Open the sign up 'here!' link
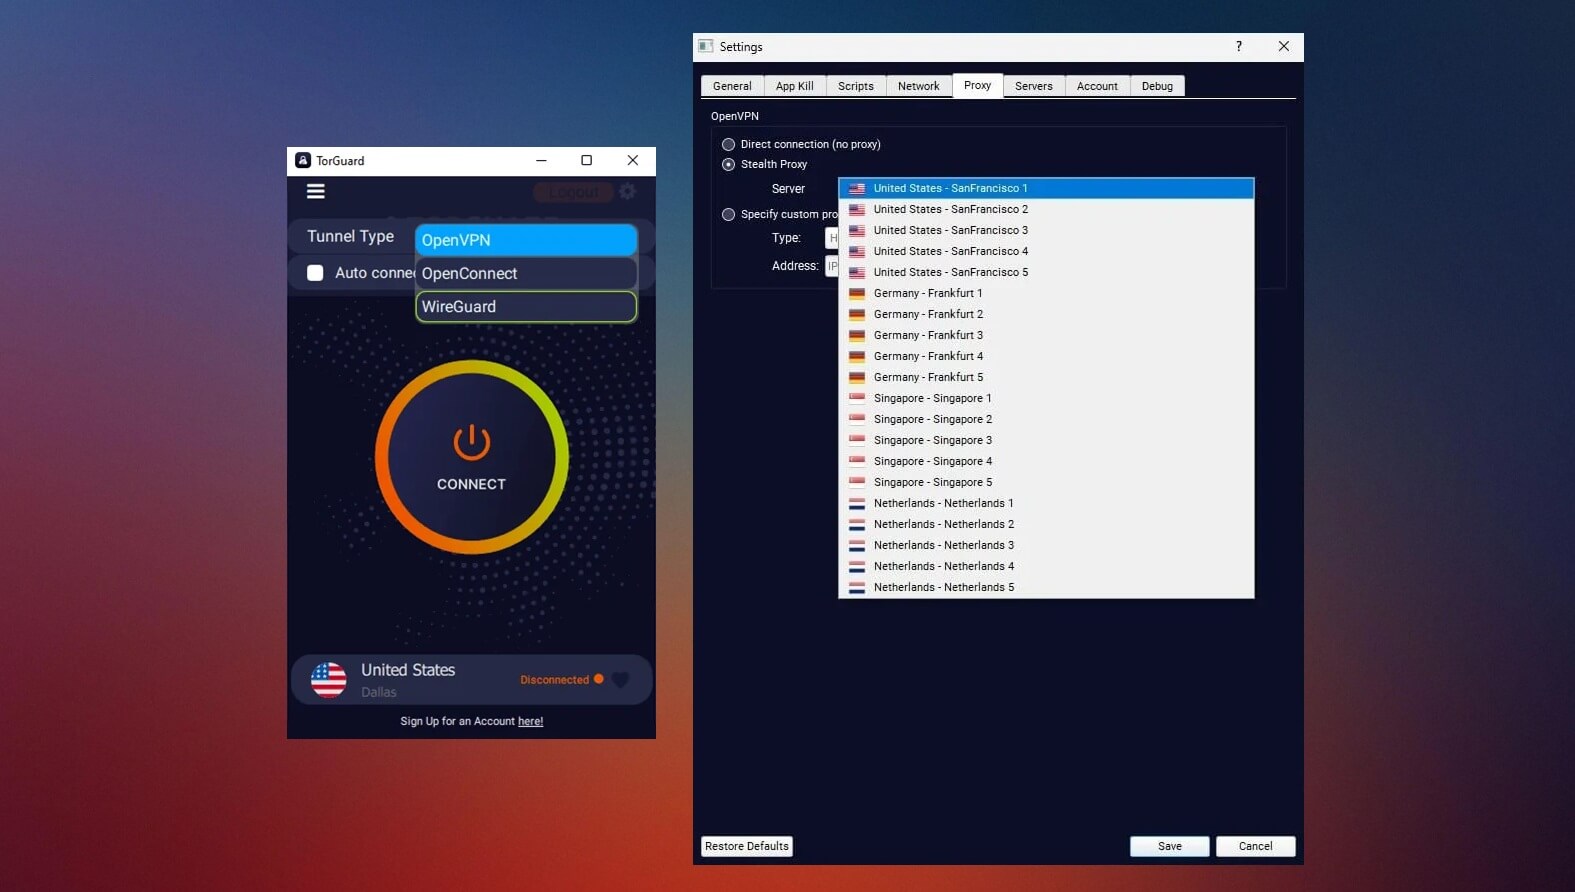The height and width of the screenshot is (892, 1575). 530,721
